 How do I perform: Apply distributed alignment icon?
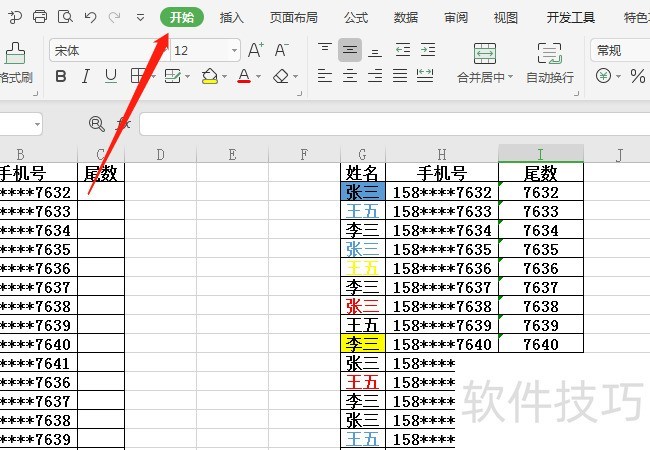[425, 76]
